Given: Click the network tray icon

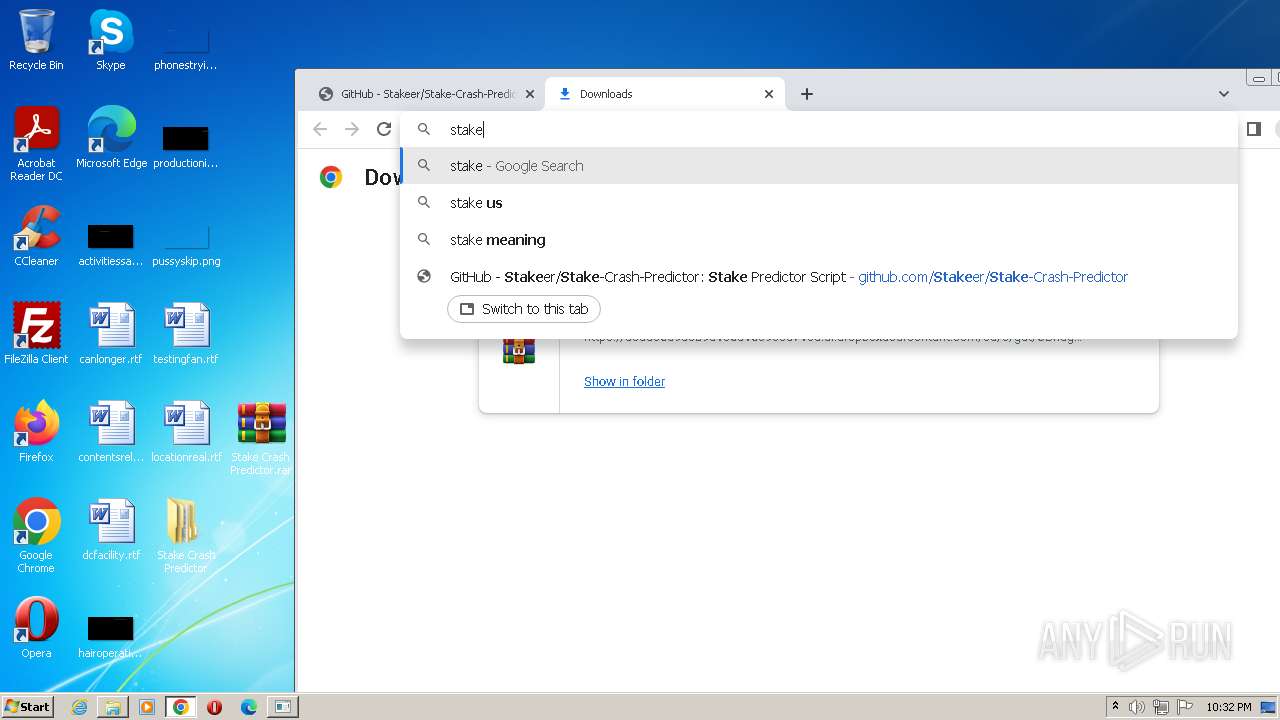Looking at the screenshot, I should click(1161, 707).
